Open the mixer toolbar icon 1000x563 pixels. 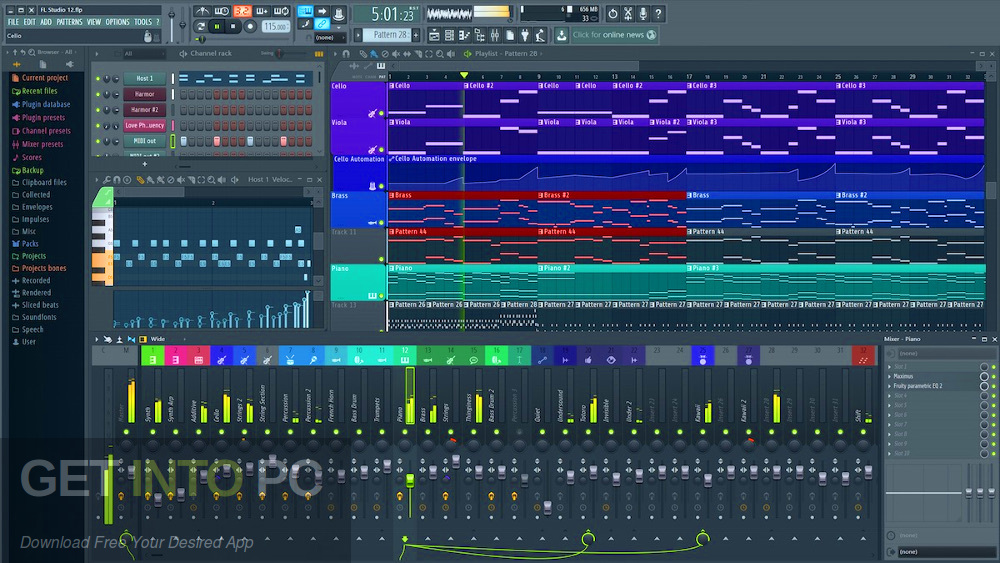tap(495, 35)
